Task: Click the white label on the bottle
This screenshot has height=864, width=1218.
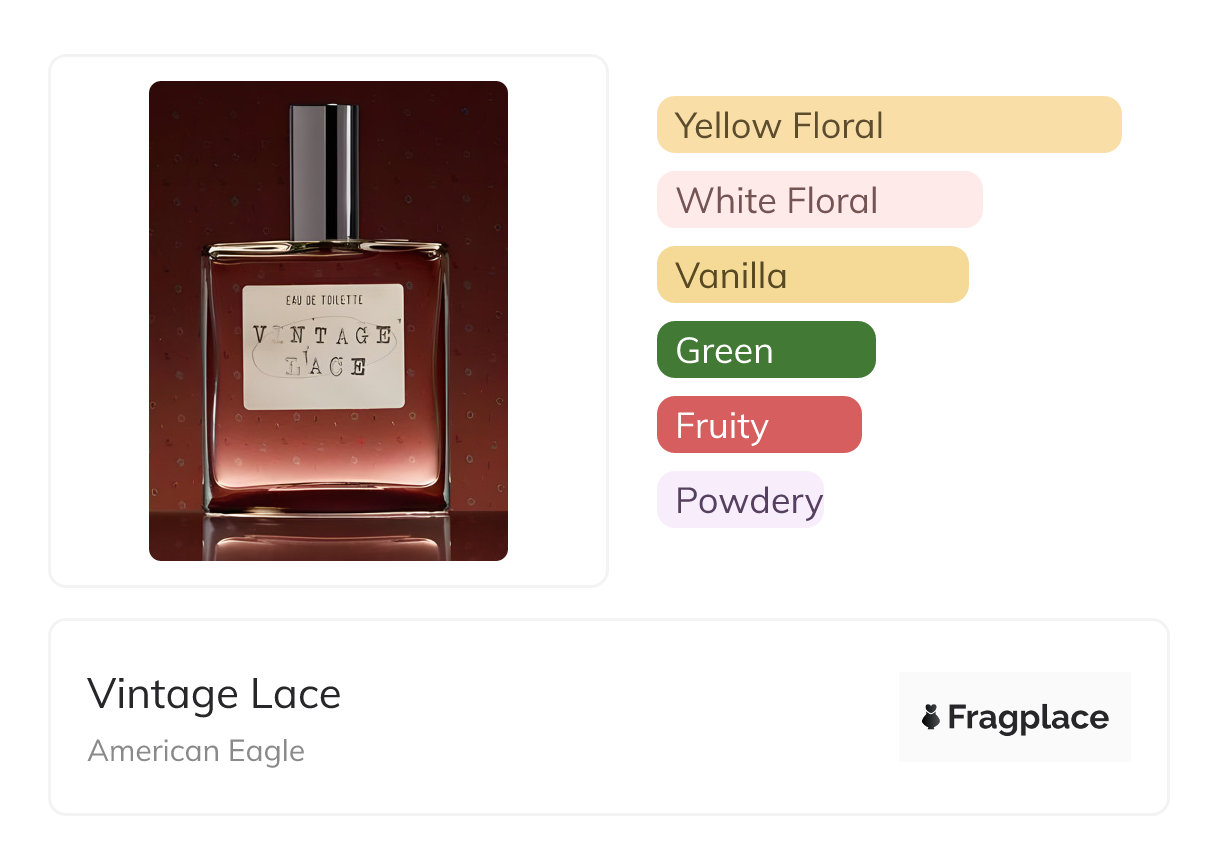Action: coord(324,347)
